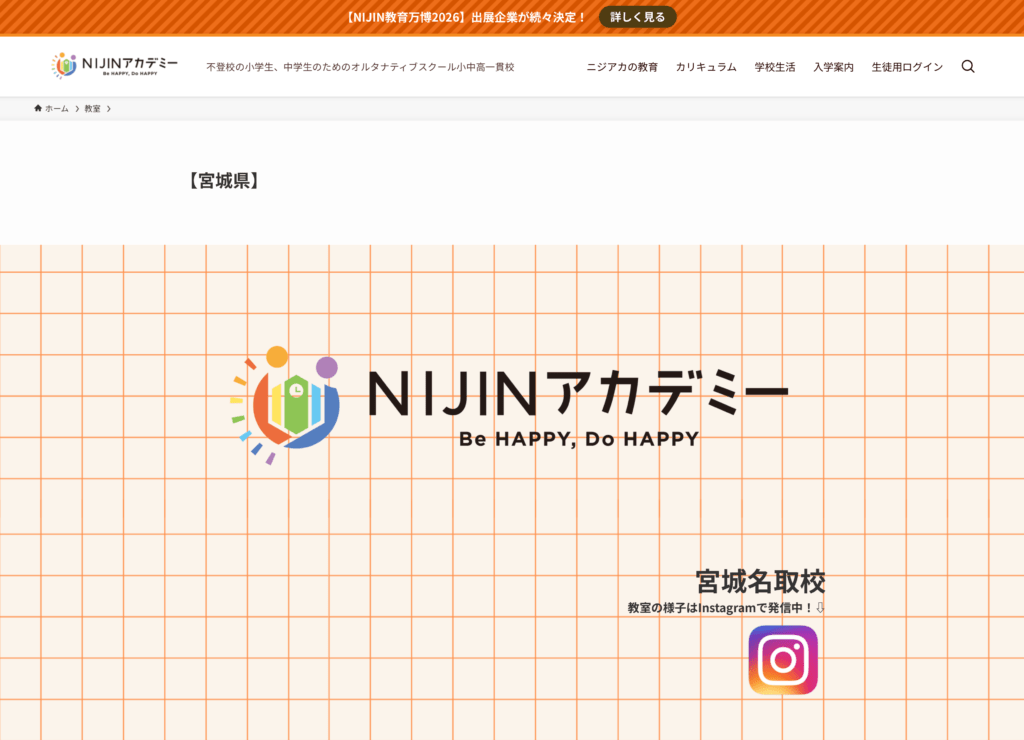
Task: Click the NIJINアカデミー header logo
Action: tap(114, 66)
